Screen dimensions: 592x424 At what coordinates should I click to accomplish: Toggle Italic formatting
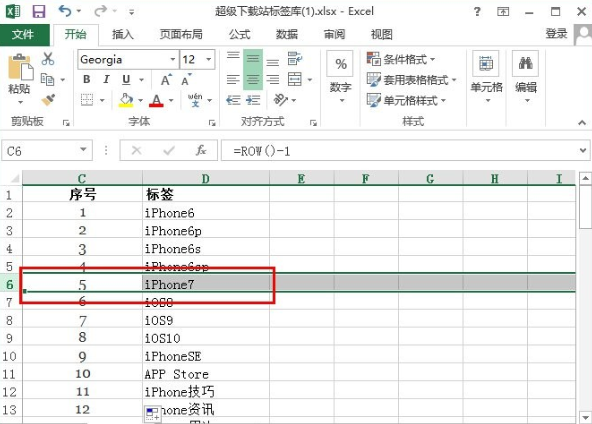(106, 79)
